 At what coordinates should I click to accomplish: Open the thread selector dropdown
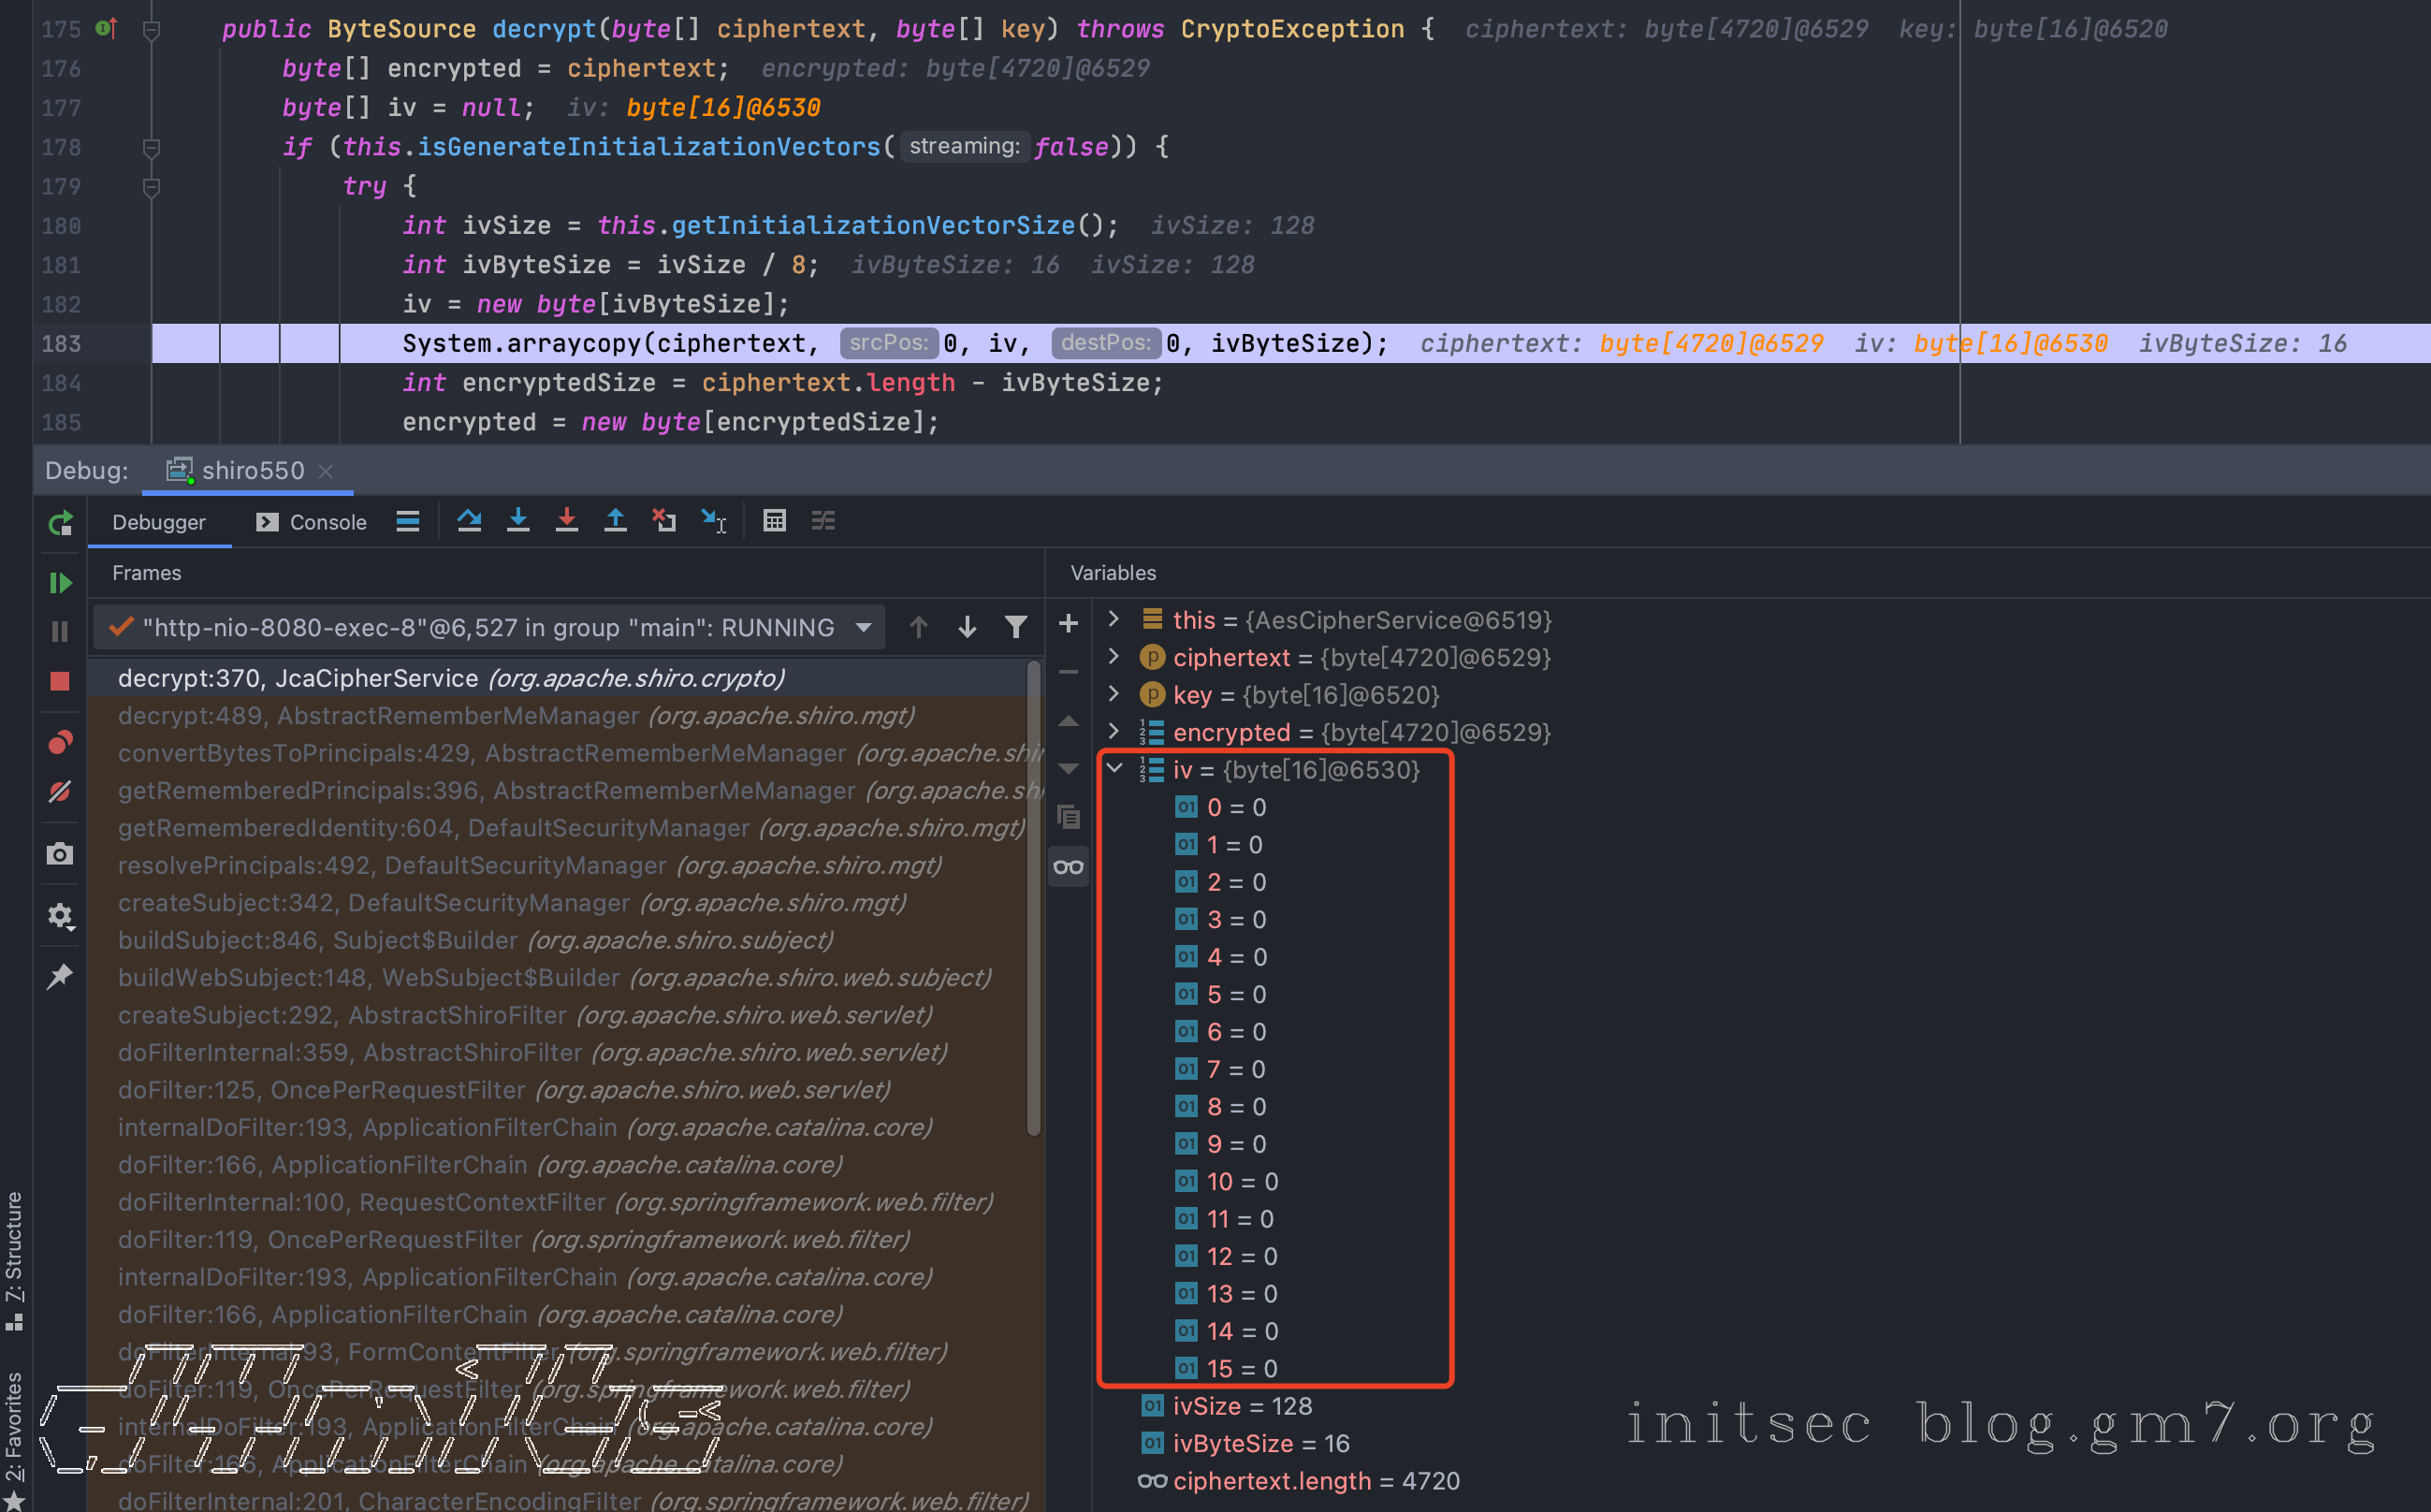pos(863,628)
